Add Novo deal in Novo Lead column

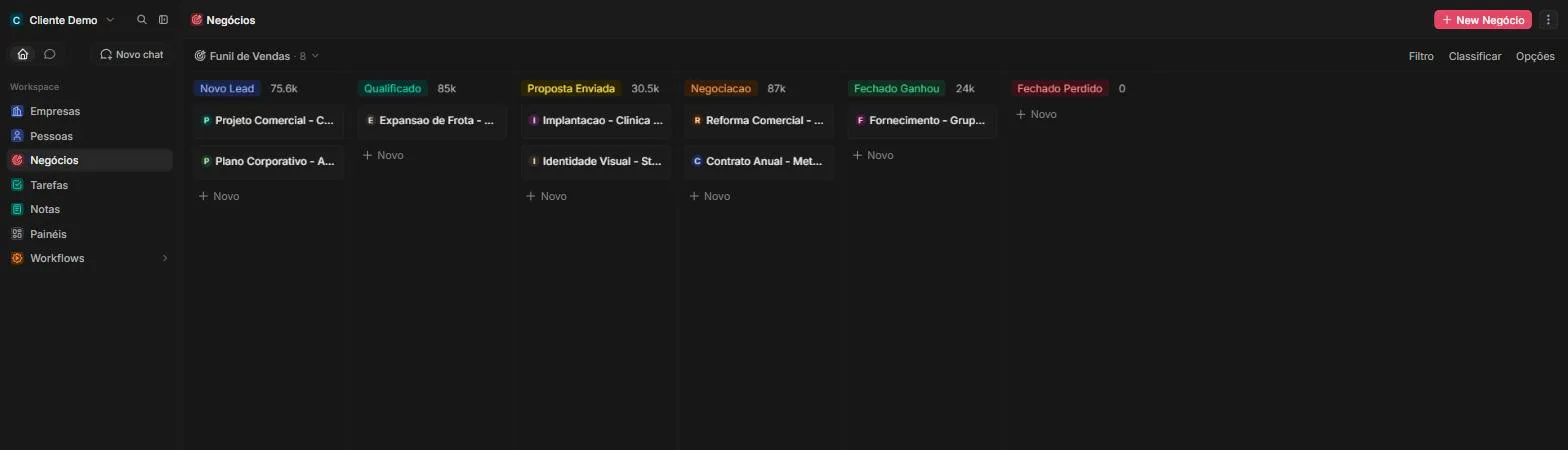219,196
